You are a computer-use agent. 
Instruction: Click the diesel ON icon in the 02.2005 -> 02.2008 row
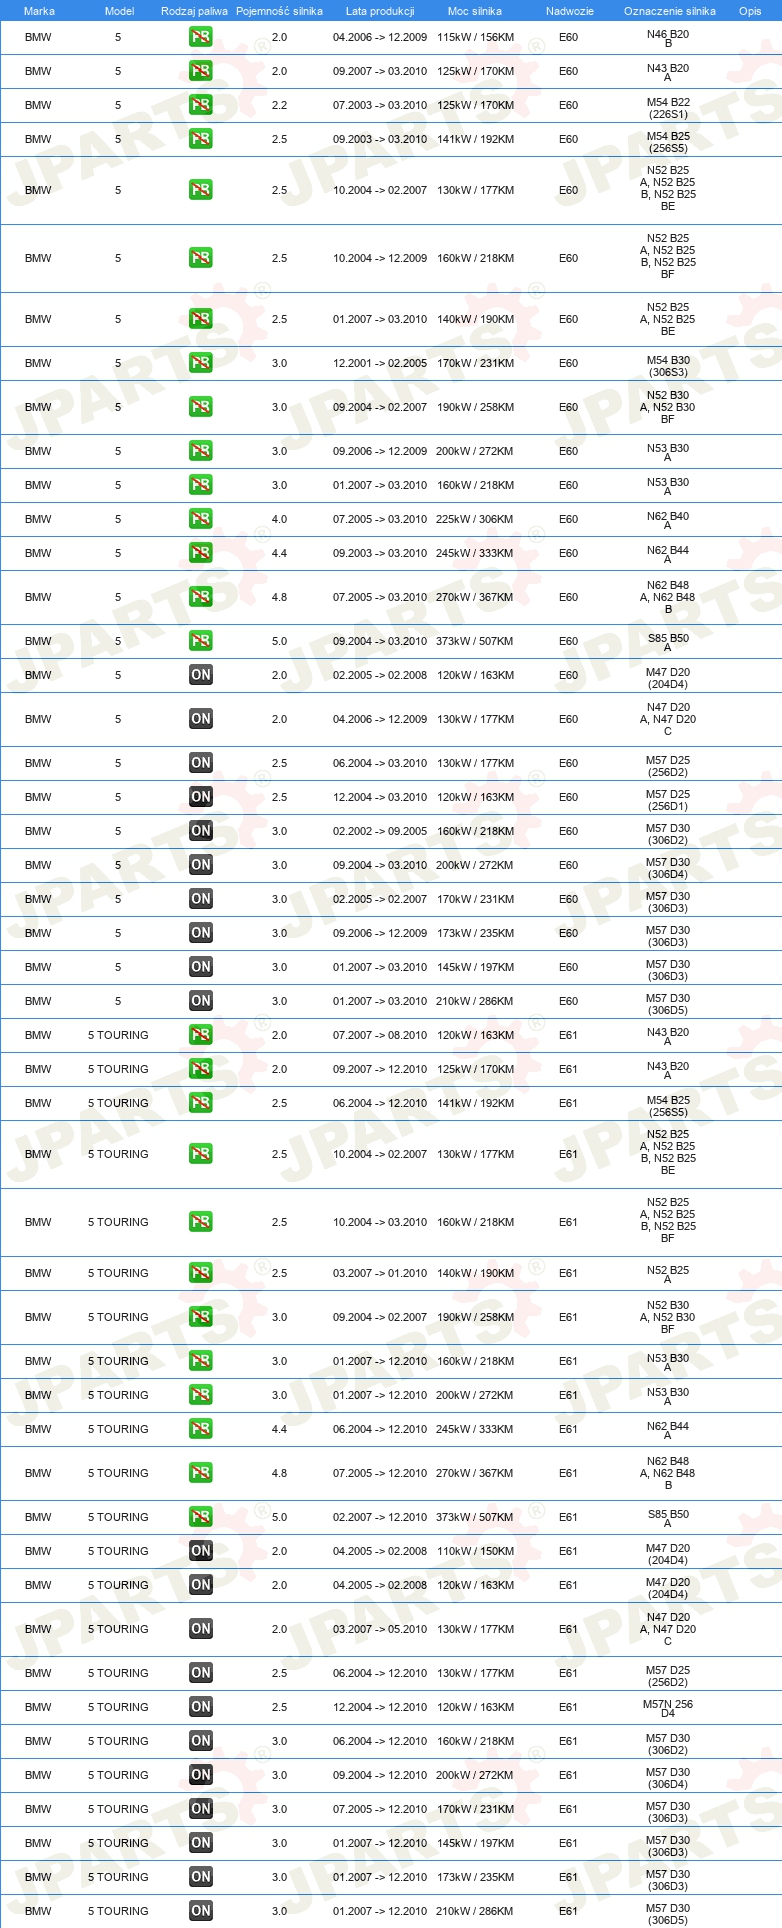point(201,675)
